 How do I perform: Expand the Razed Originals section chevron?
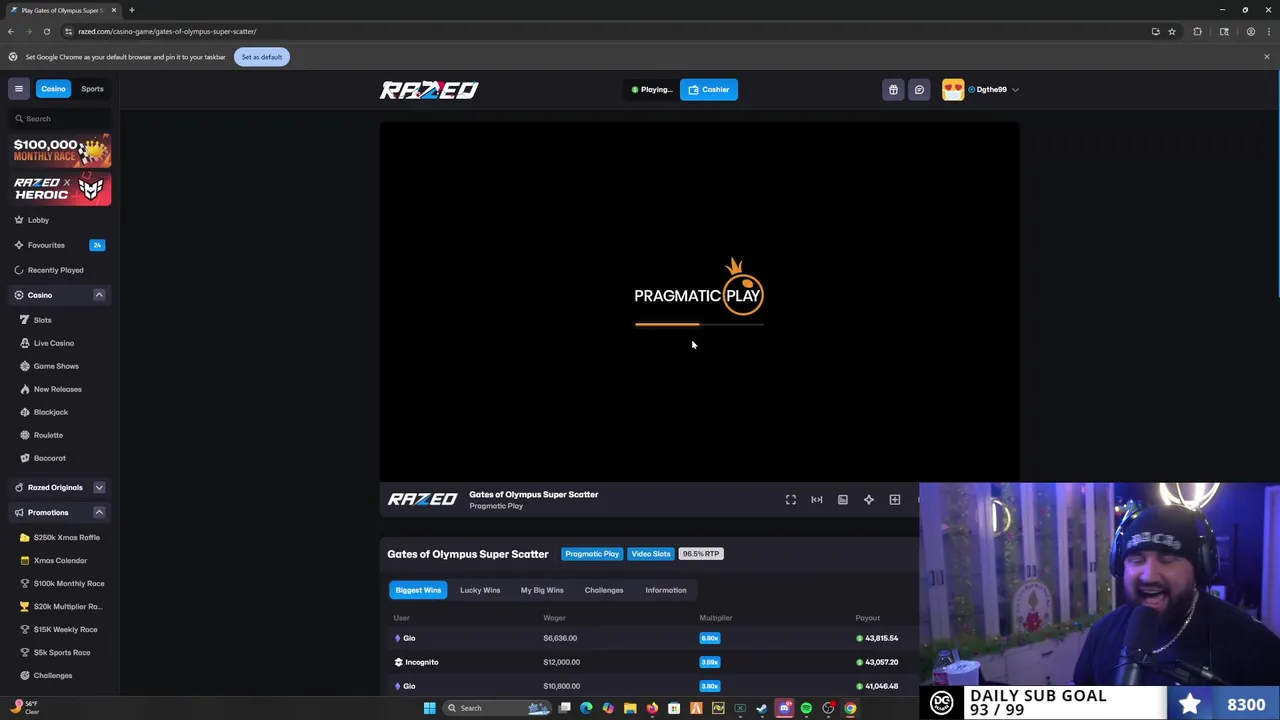coord(99,487)
